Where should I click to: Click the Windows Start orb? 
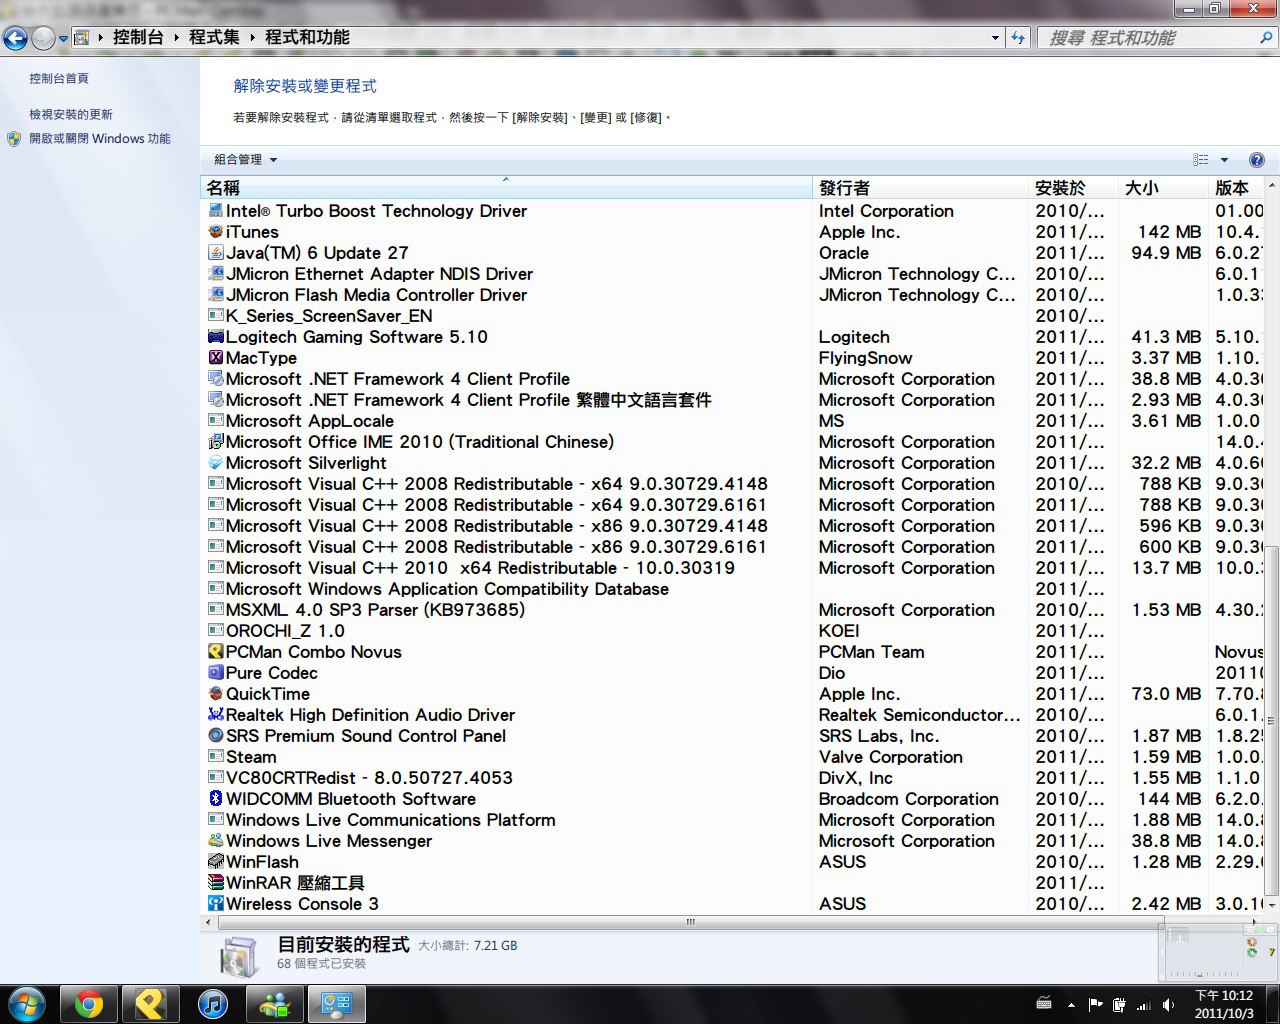point(27,1004)
